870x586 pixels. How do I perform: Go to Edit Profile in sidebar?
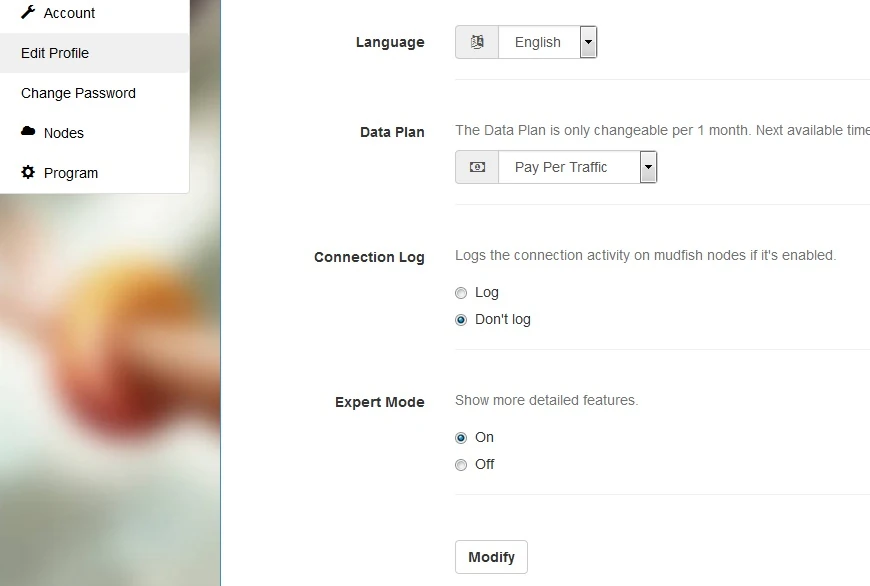coord(55,53)
